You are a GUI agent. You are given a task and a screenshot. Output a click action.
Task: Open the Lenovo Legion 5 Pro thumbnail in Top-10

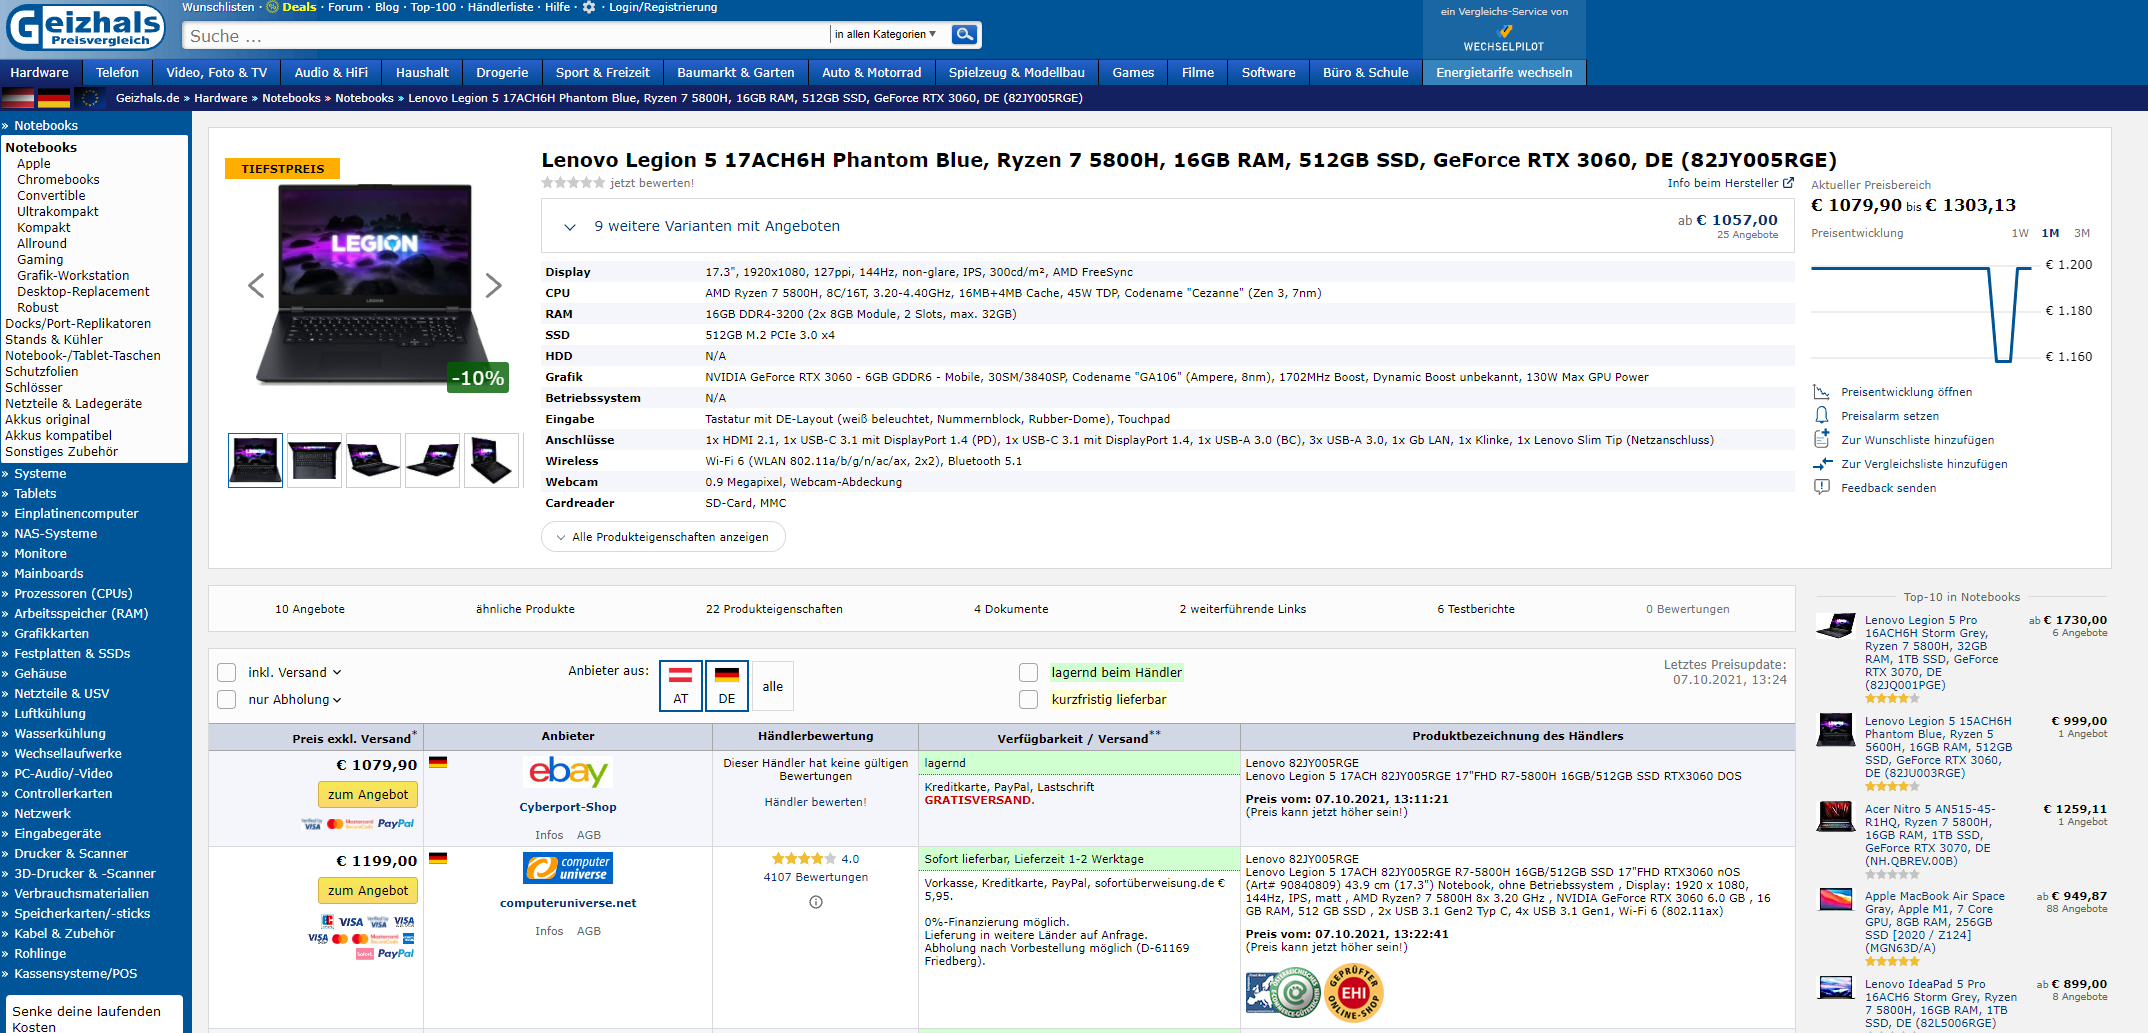pyautogui.click(x=1836, y=627)
